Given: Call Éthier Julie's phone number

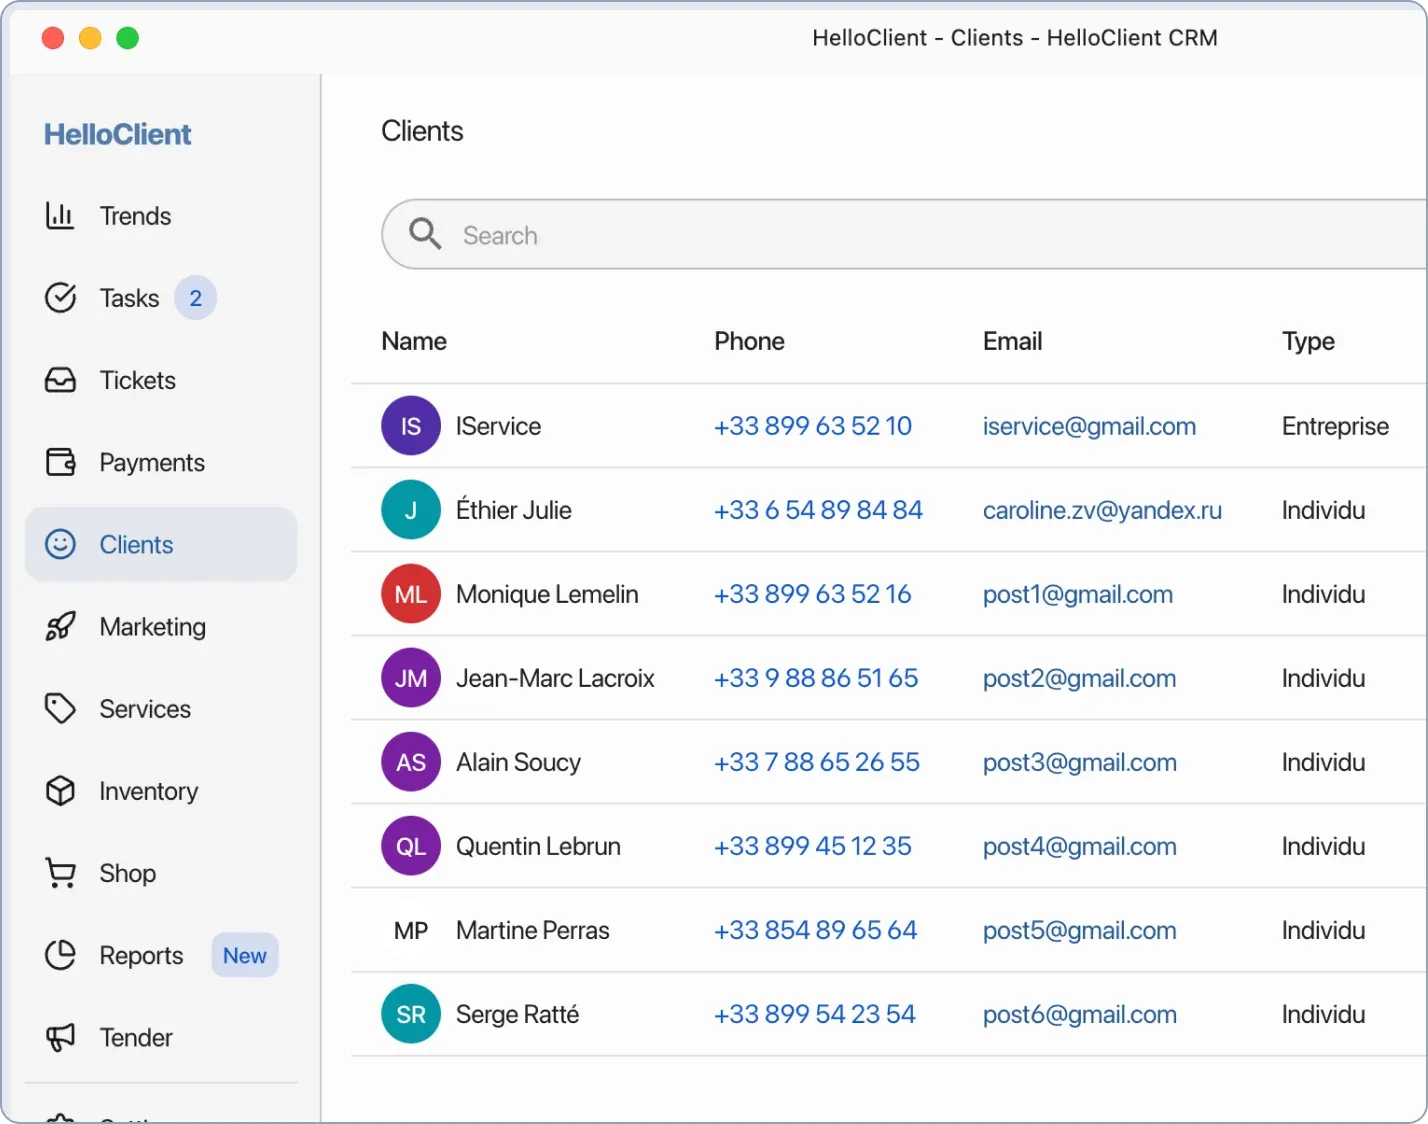Looking at the screenshot, I should point(818,510).
